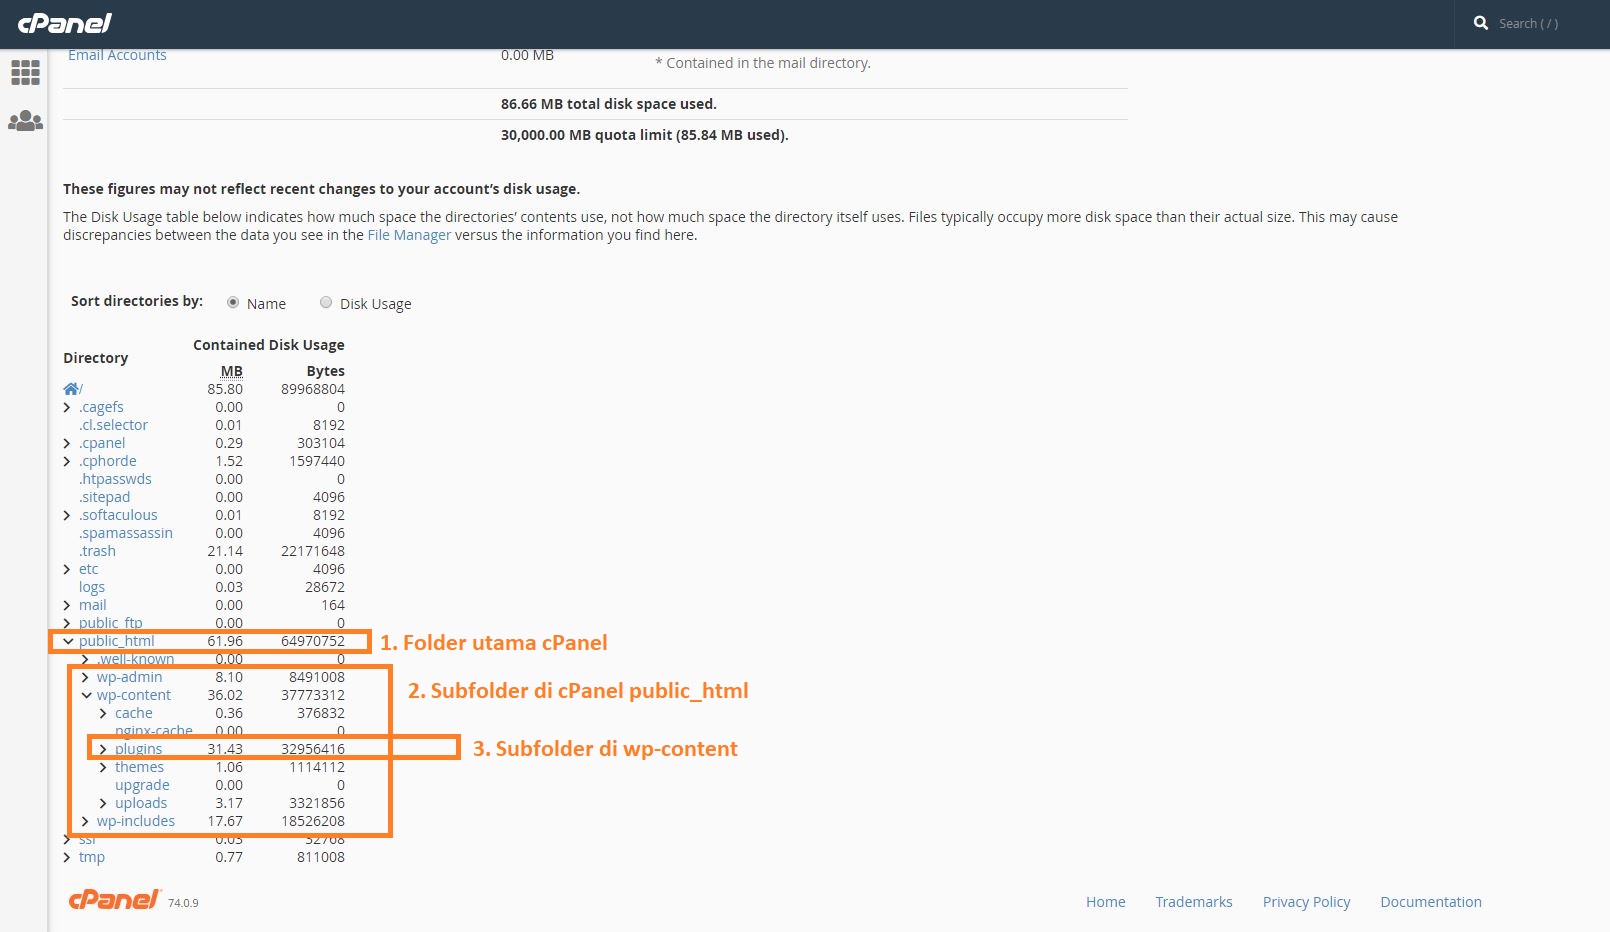Click the Privacy Policy link
This screenshot has height=932, width=1610.
tap(1306, 901)
